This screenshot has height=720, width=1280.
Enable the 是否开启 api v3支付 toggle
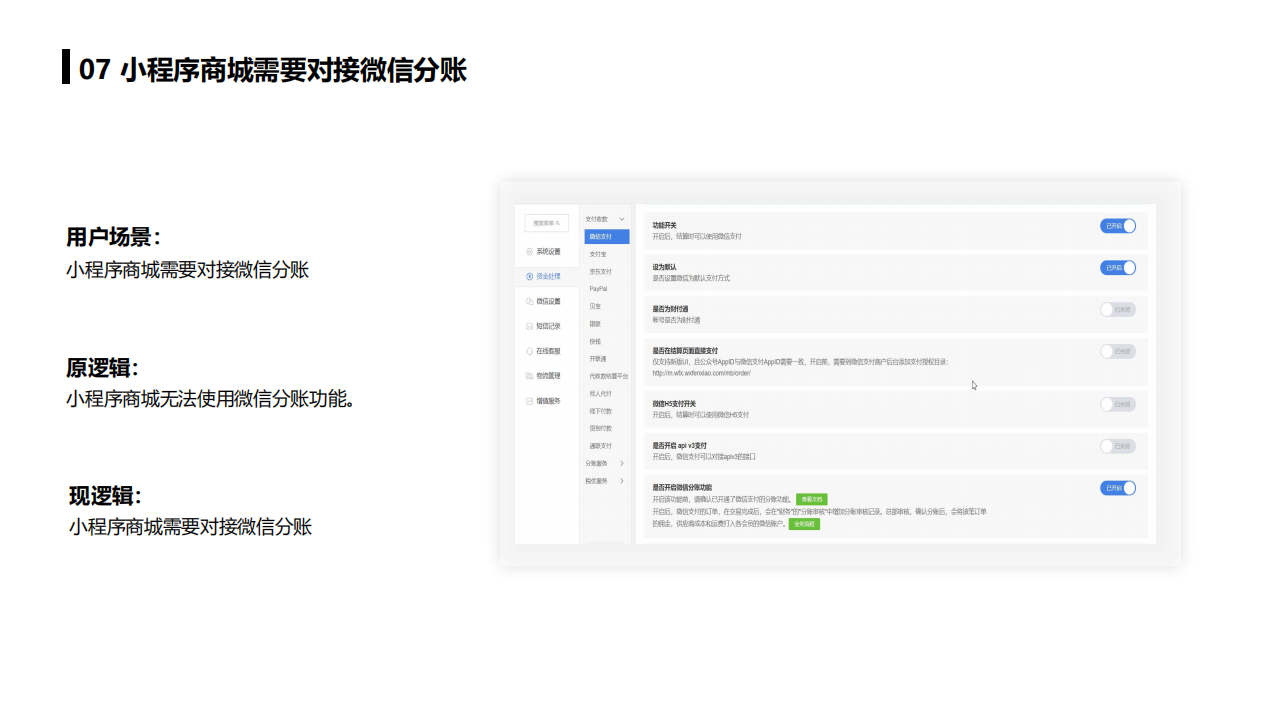pos(1118,446)
